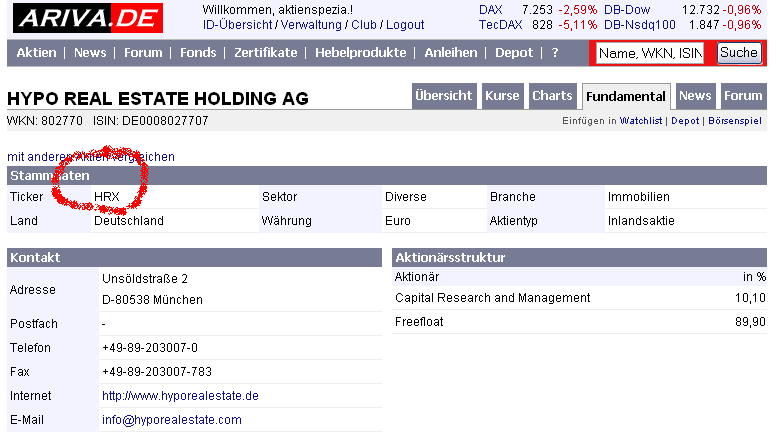This screenshot has height=436, width=776.
Task: Switch to the Kurse tab
Action: pos(502,96)
